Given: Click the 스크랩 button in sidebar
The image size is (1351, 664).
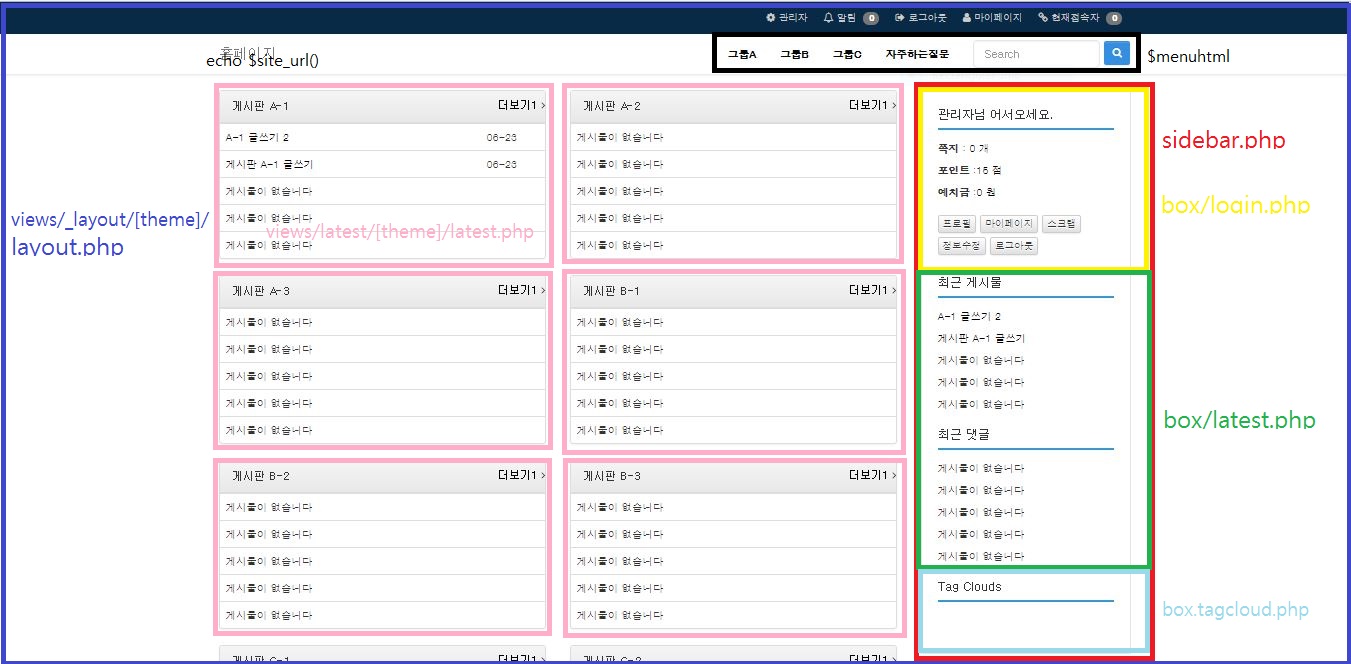Looking at the screenshot, I should (1061, 224).
